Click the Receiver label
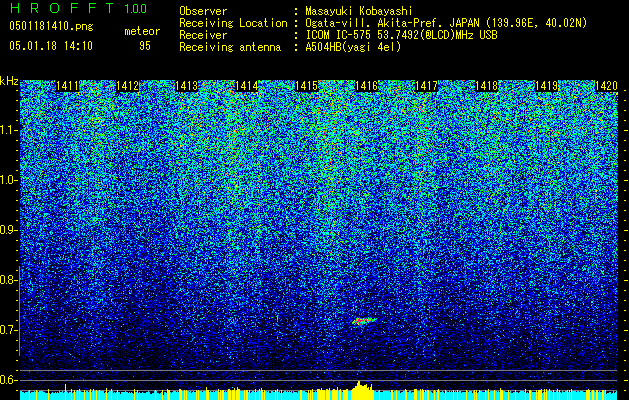This screenshot has width=629, height=400. (203, 35)
